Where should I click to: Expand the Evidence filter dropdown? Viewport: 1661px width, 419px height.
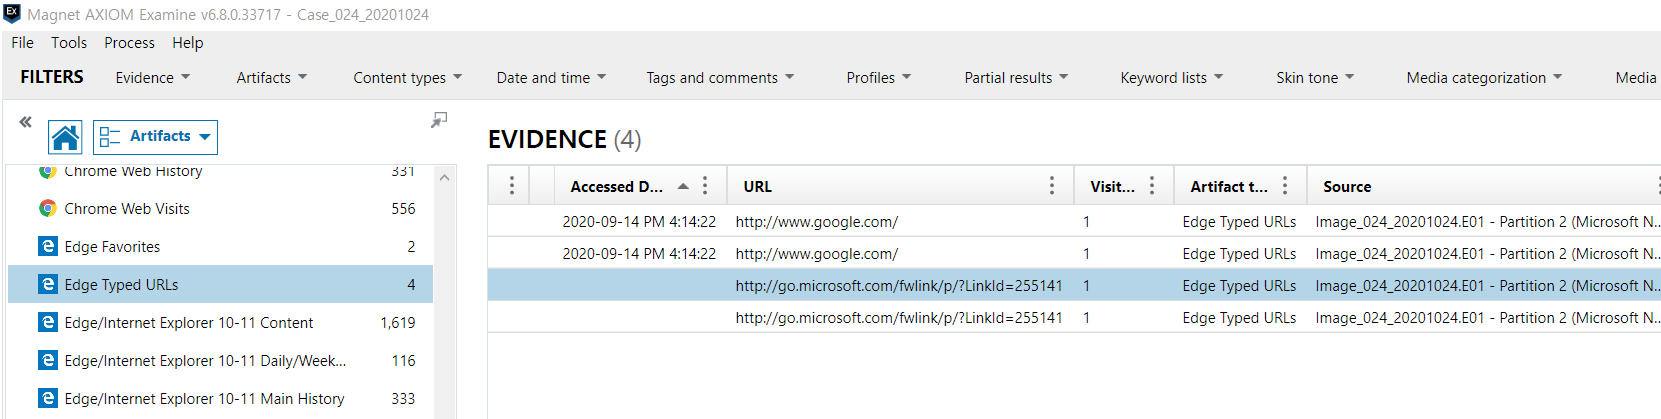click(152, 77)
